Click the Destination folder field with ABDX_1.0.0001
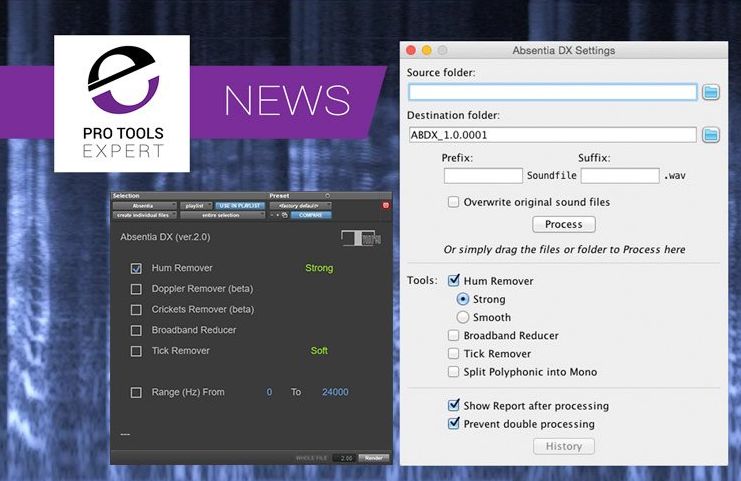 point(552,135)
